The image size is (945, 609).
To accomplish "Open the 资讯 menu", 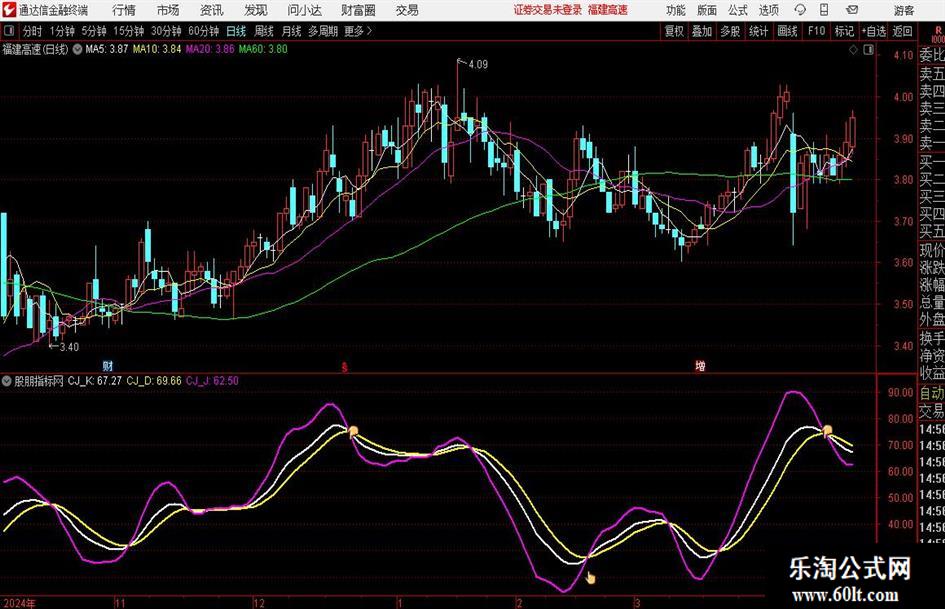I will 212,10.
